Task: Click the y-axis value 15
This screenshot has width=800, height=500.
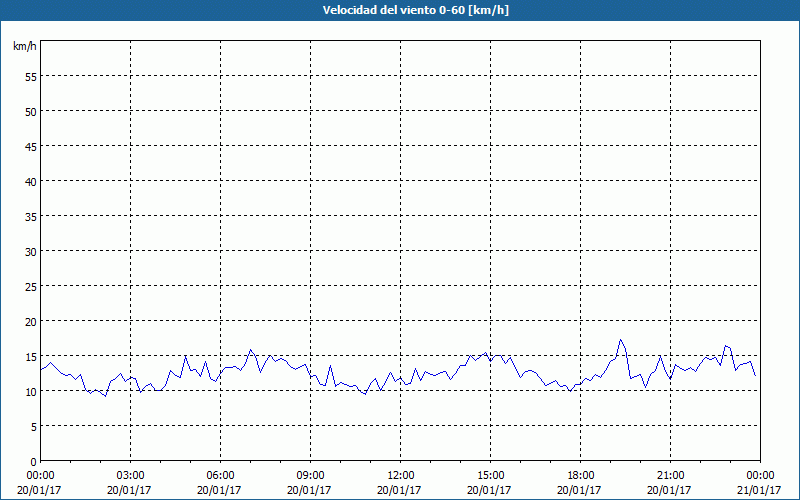Action: (31, 356)
